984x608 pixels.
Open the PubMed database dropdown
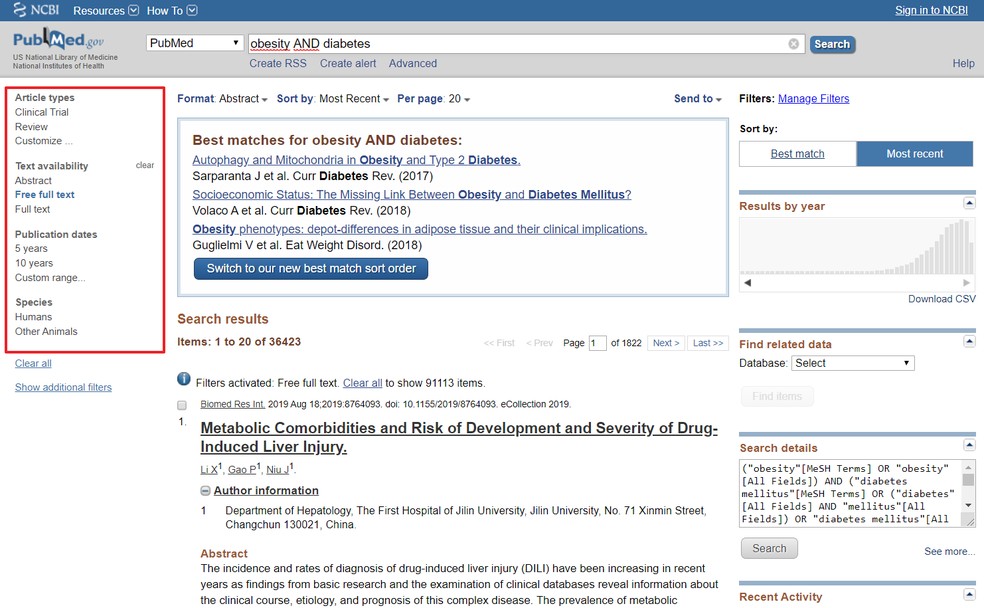click(194, 42)
